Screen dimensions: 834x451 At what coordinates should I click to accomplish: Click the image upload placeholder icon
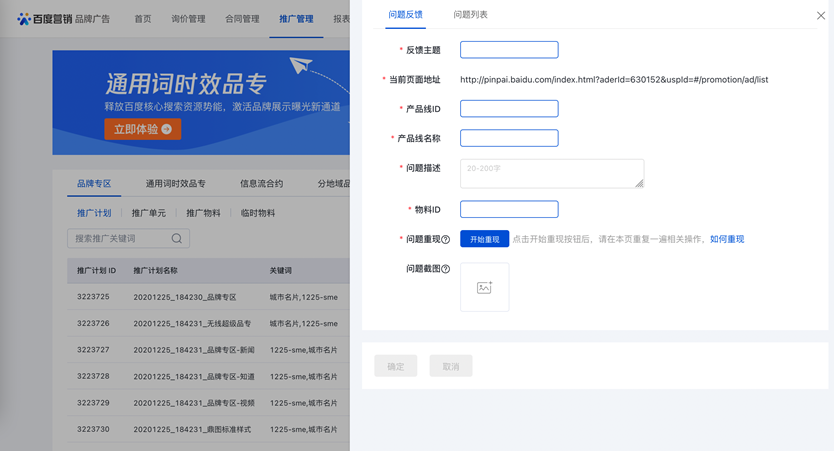[x=484, y=287]
